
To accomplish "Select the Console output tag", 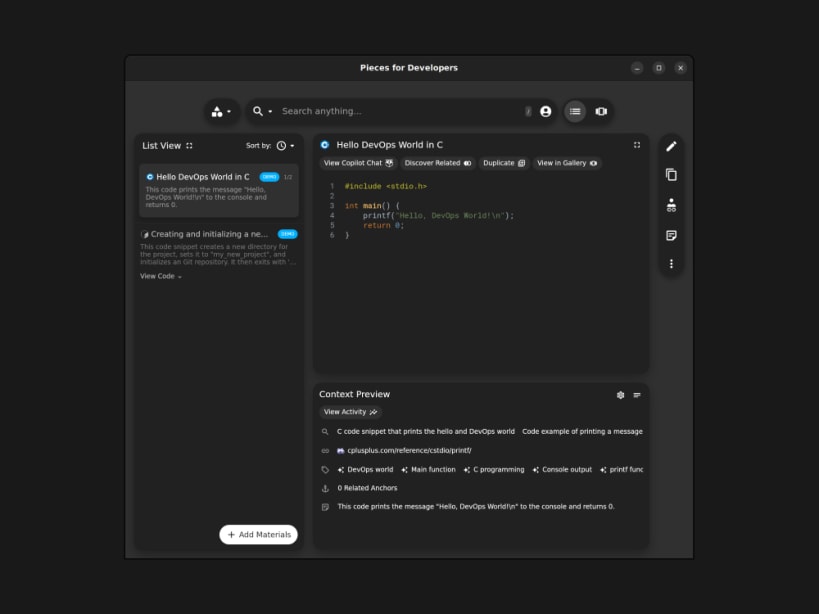I will tap(562, 470).
